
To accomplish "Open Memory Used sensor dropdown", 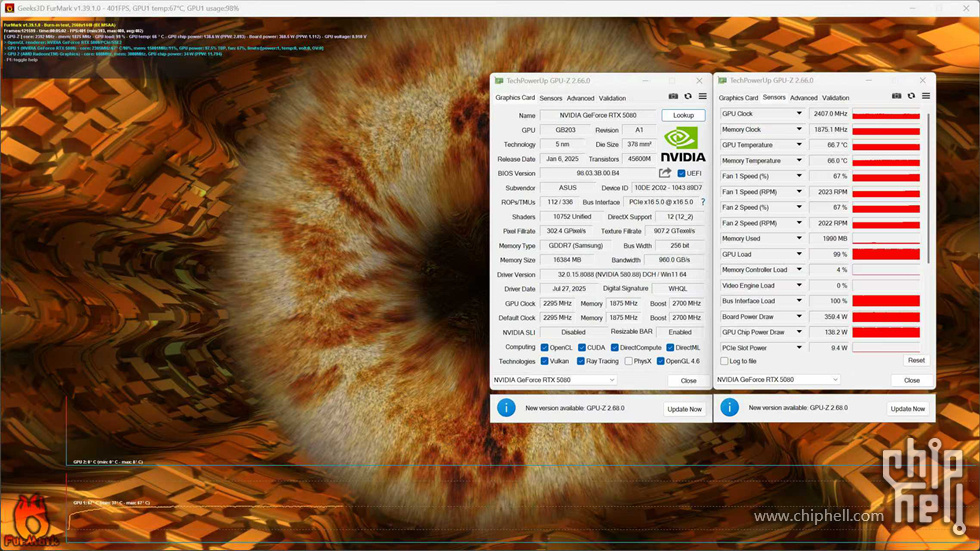I will pyautogui.click(x=799, y=239).
